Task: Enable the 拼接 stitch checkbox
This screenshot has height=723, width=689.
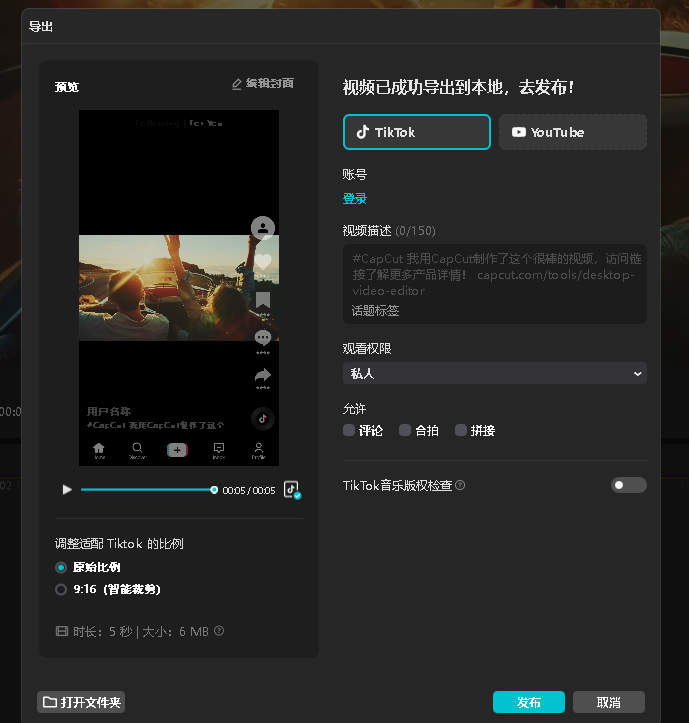Action: 461,430
